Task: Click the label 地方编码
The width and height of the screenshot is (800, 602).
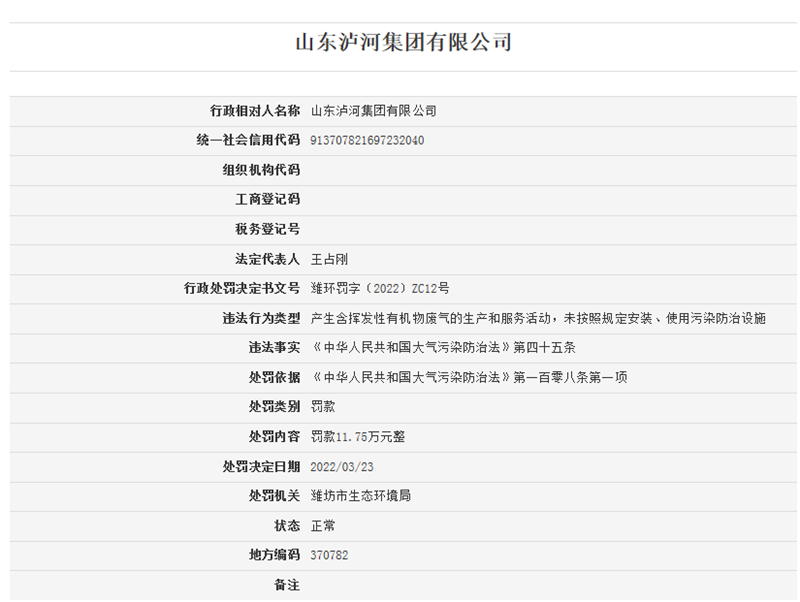Action: pyautogui.click(x=274, y=555)
